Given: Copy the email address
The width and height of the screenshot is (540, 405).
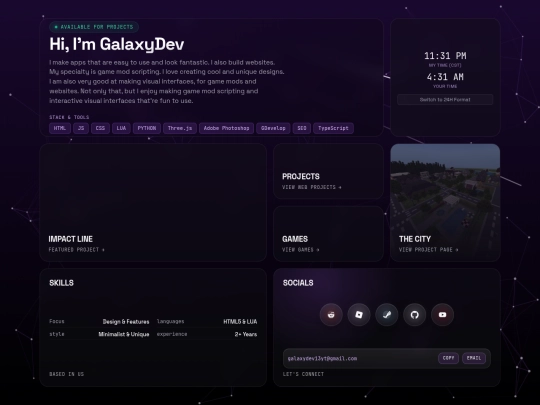Looking at the screenshot, I should pos(448,358).
